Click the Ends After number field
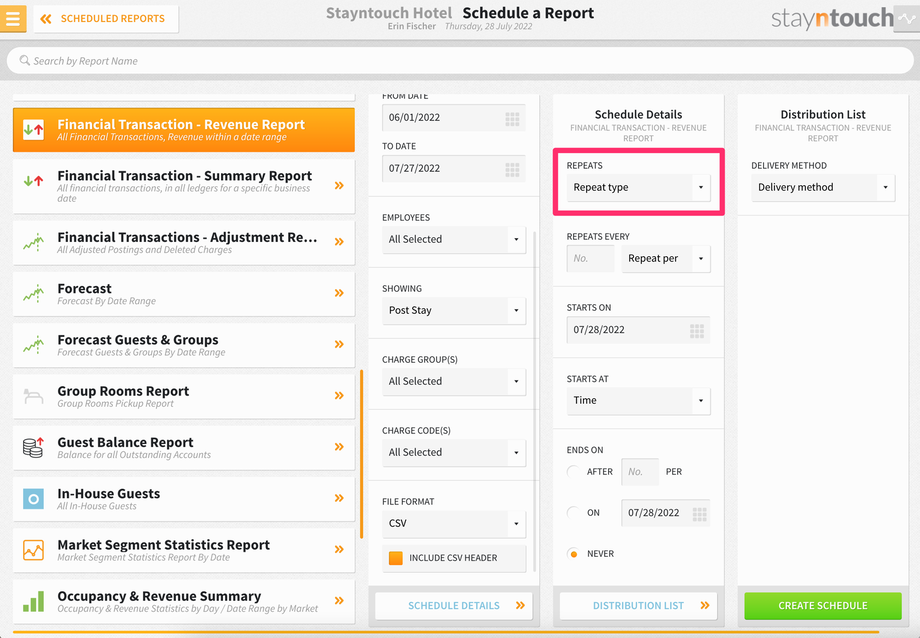Viewport: 920px width, 638px height. 640,472
